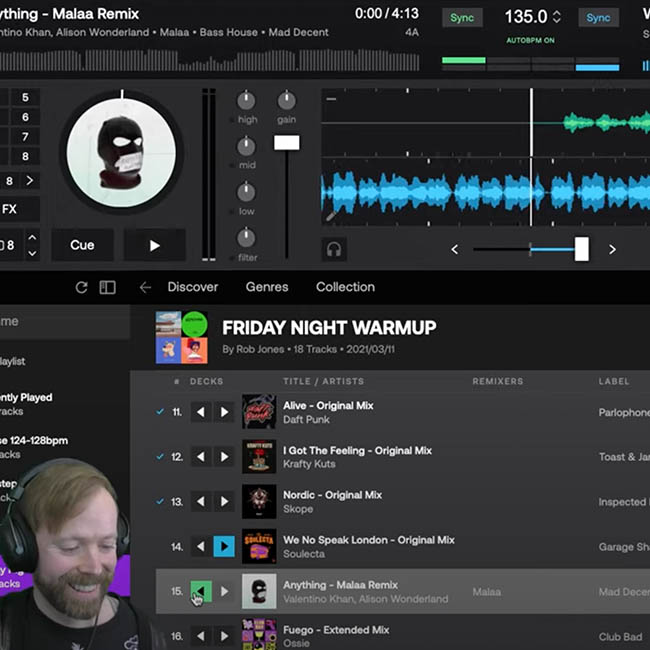Load Nordic Original Mix to left deck

(x=201, y=502)
